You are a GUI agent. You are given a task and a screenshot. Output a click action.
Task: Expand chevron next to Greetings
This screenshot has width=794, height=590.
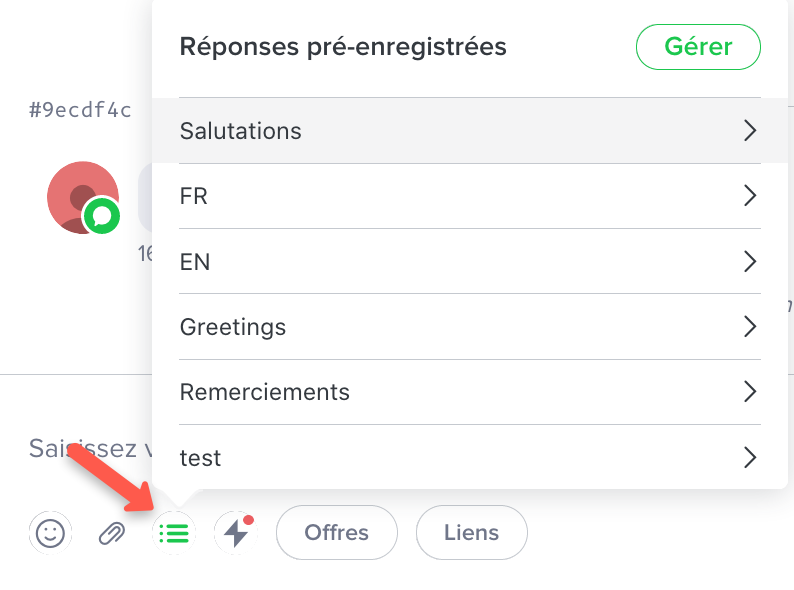coord(750,327)
